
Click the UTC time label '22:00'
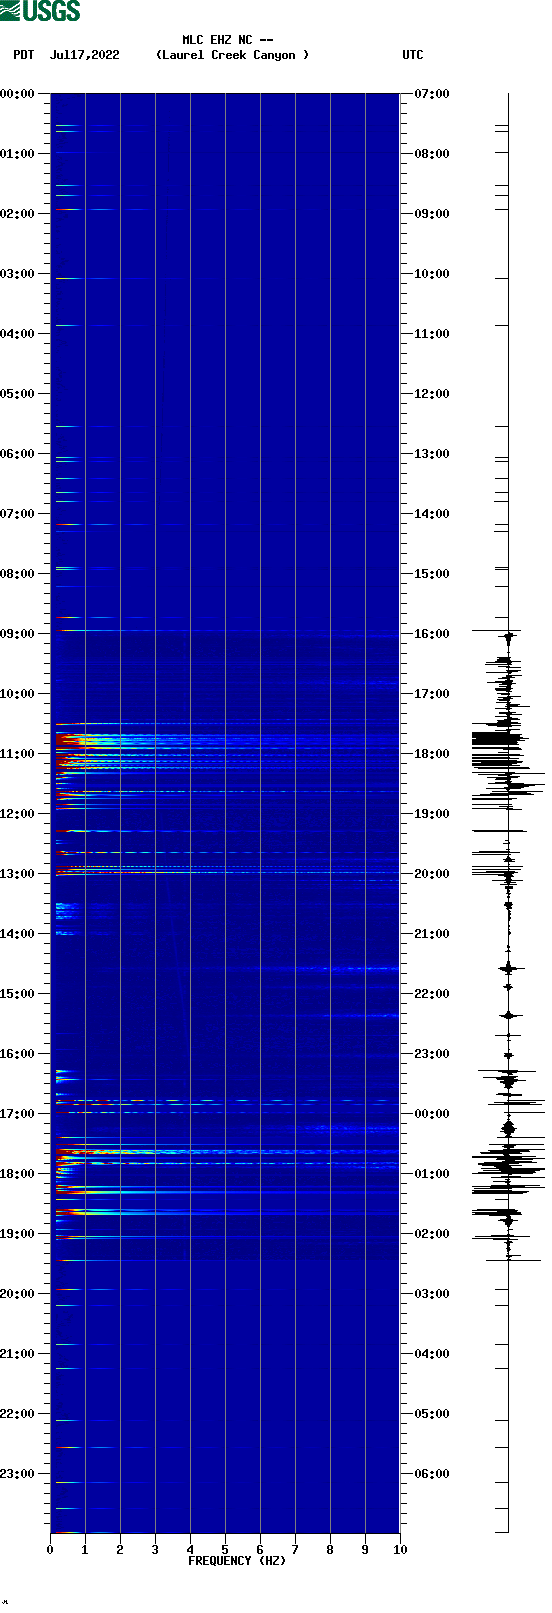pos(432,994)
